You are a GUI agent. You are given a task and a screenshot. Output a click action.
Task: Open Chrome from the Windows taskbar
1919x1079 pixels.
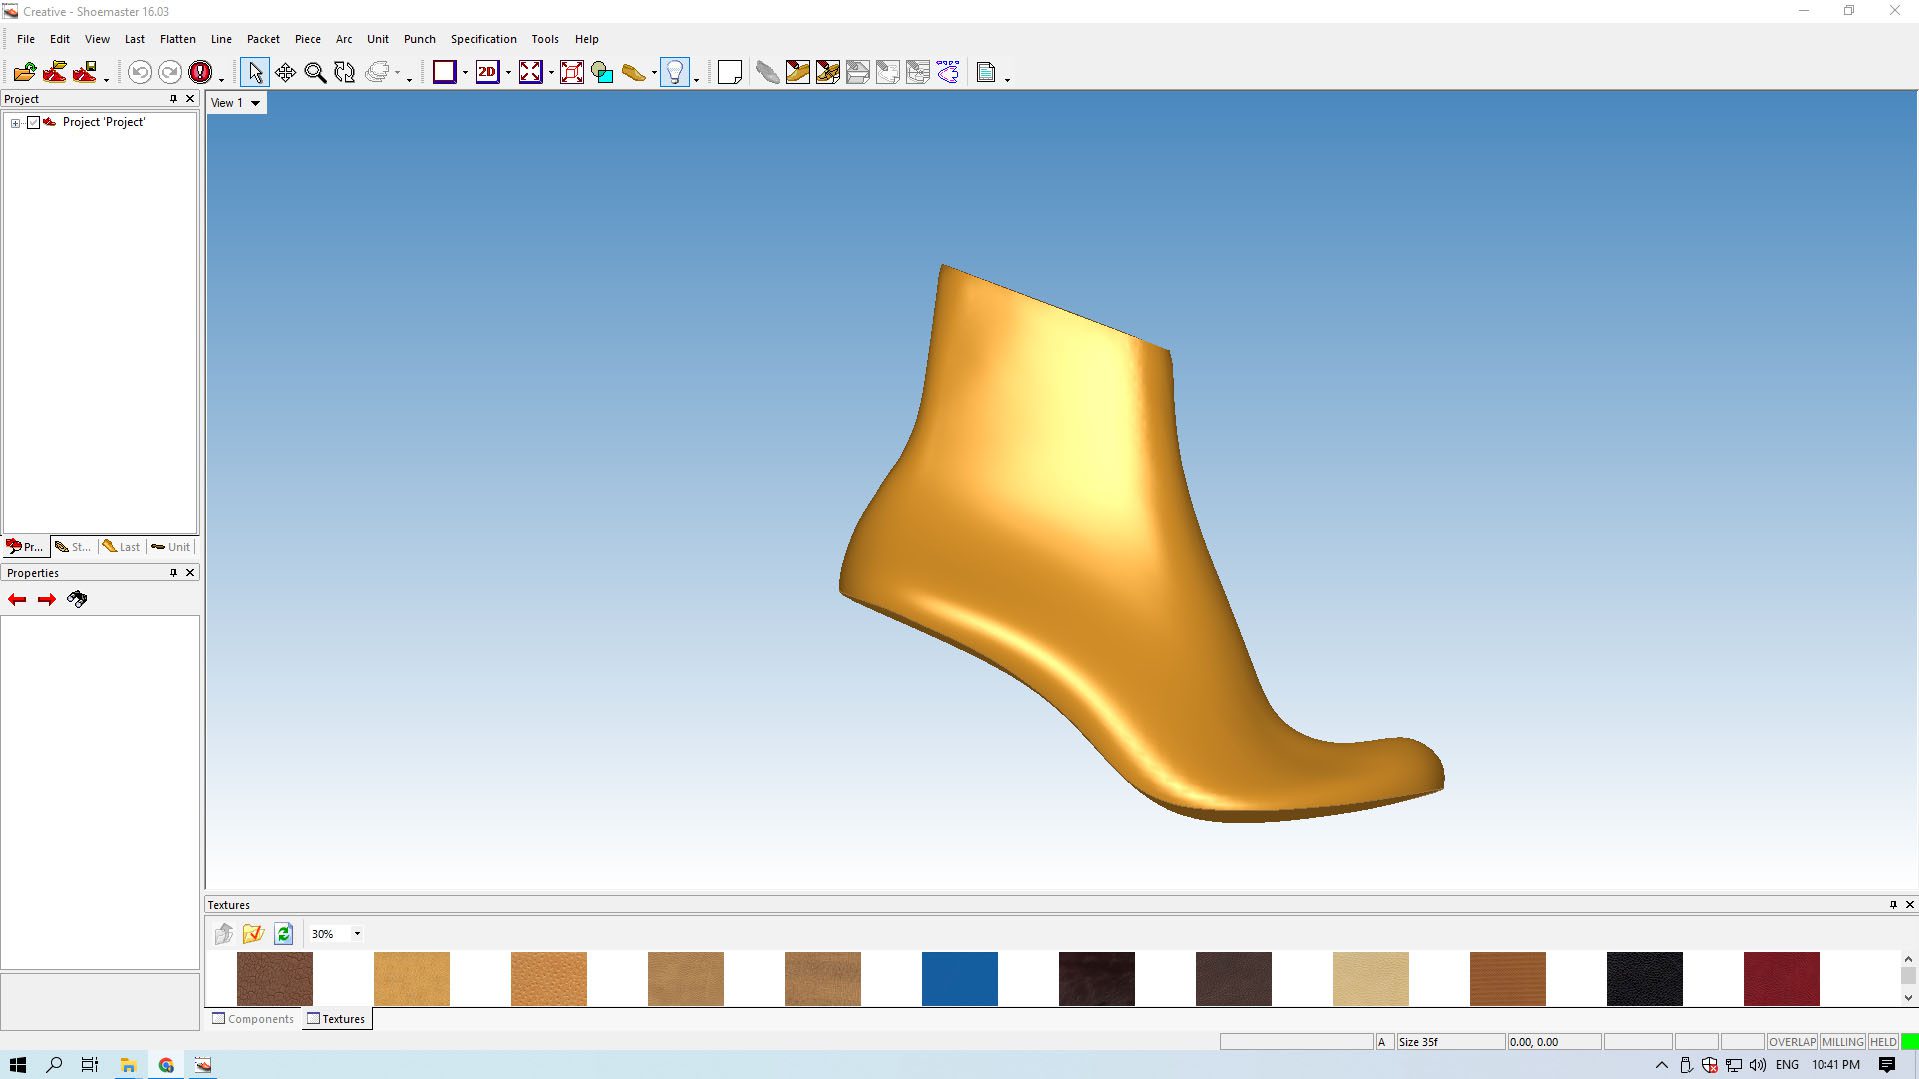coord(166,1065)
